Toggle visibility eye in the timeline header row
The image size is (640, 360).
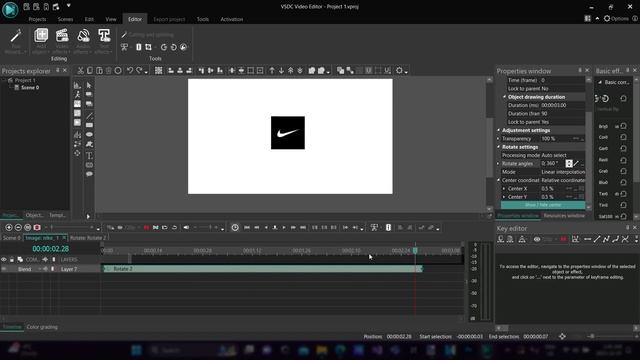[x=4, y=260]
